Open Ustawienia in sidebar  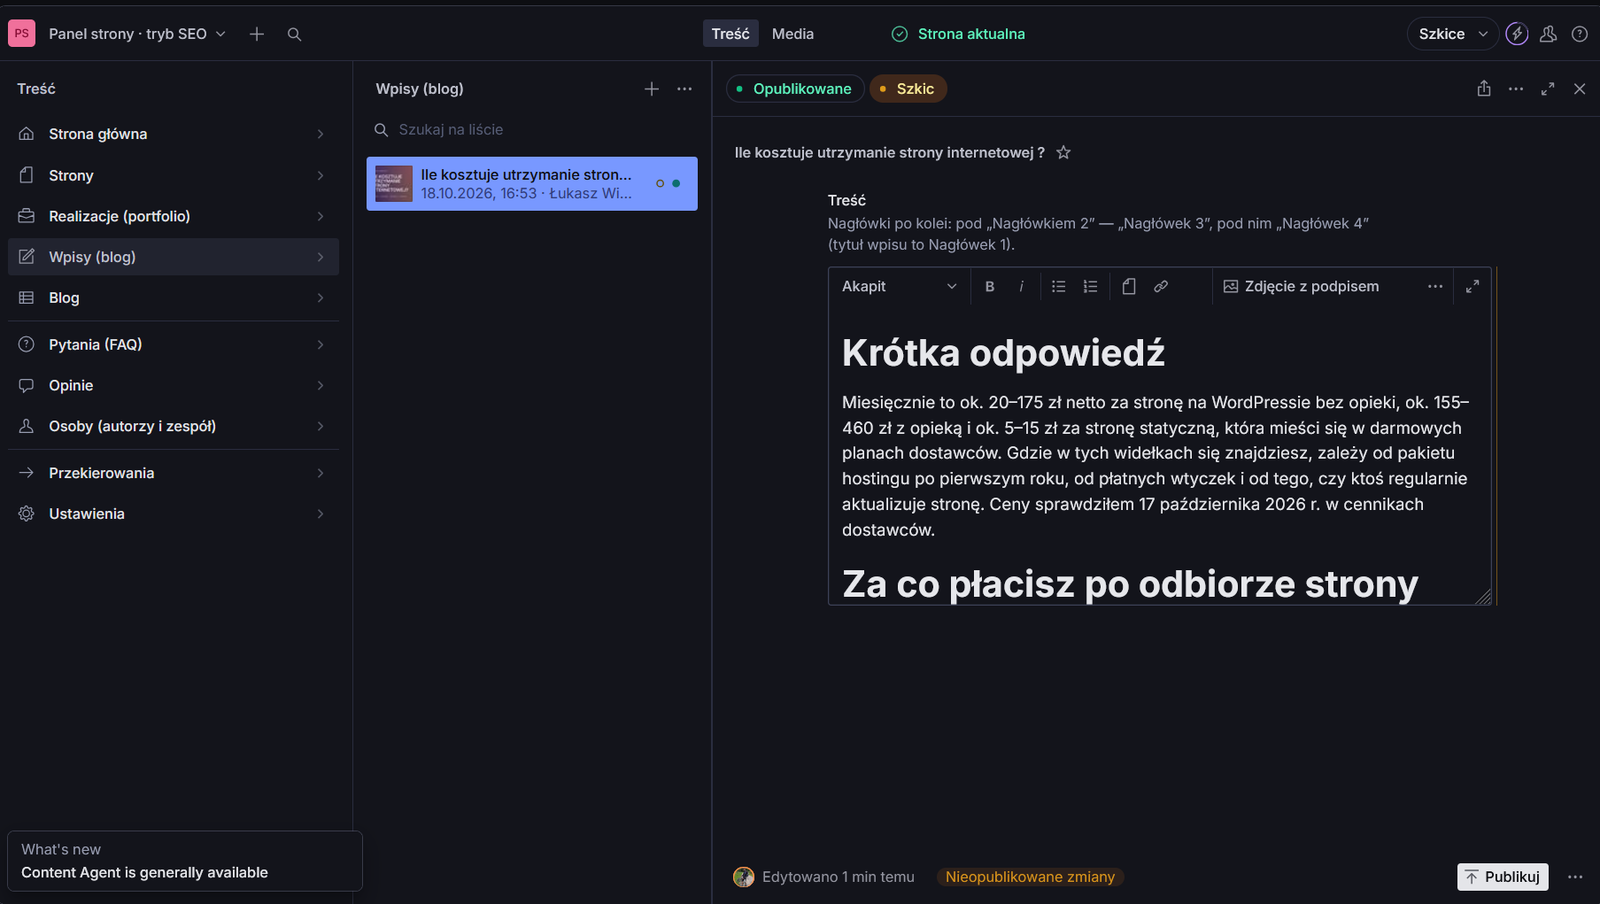pyautogui.click(x=173, y=514)
